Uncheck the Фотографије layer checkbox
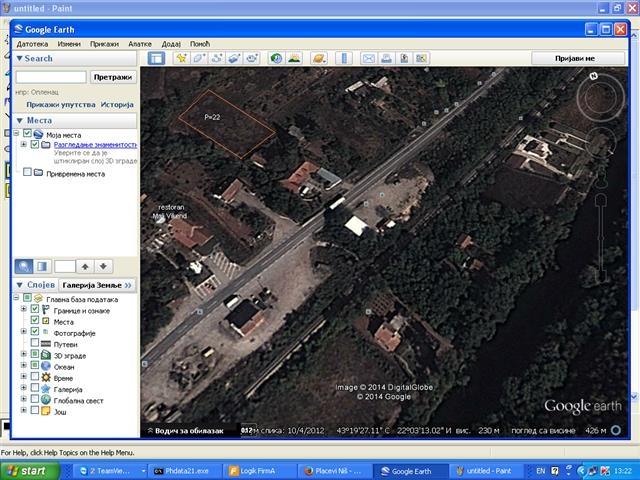The width and height of the screenshot is (640, 480). coord(35,331)
